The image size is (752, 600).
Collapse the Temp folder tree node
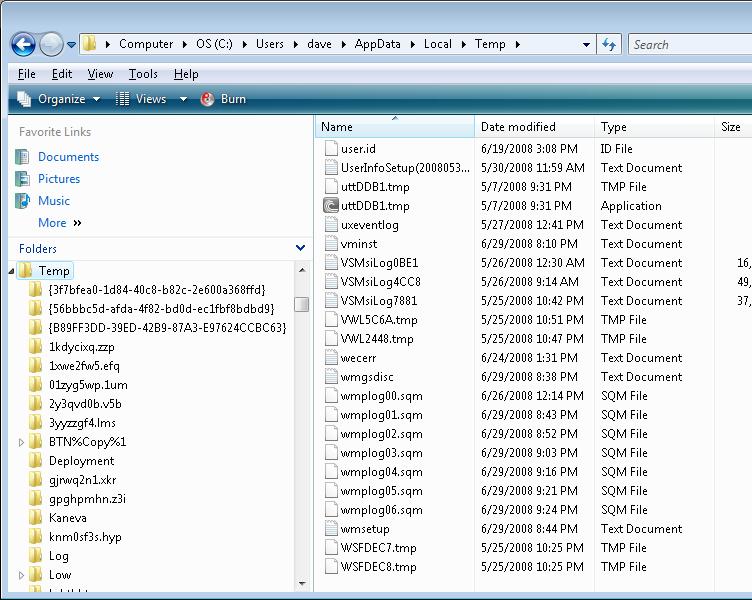12,271
